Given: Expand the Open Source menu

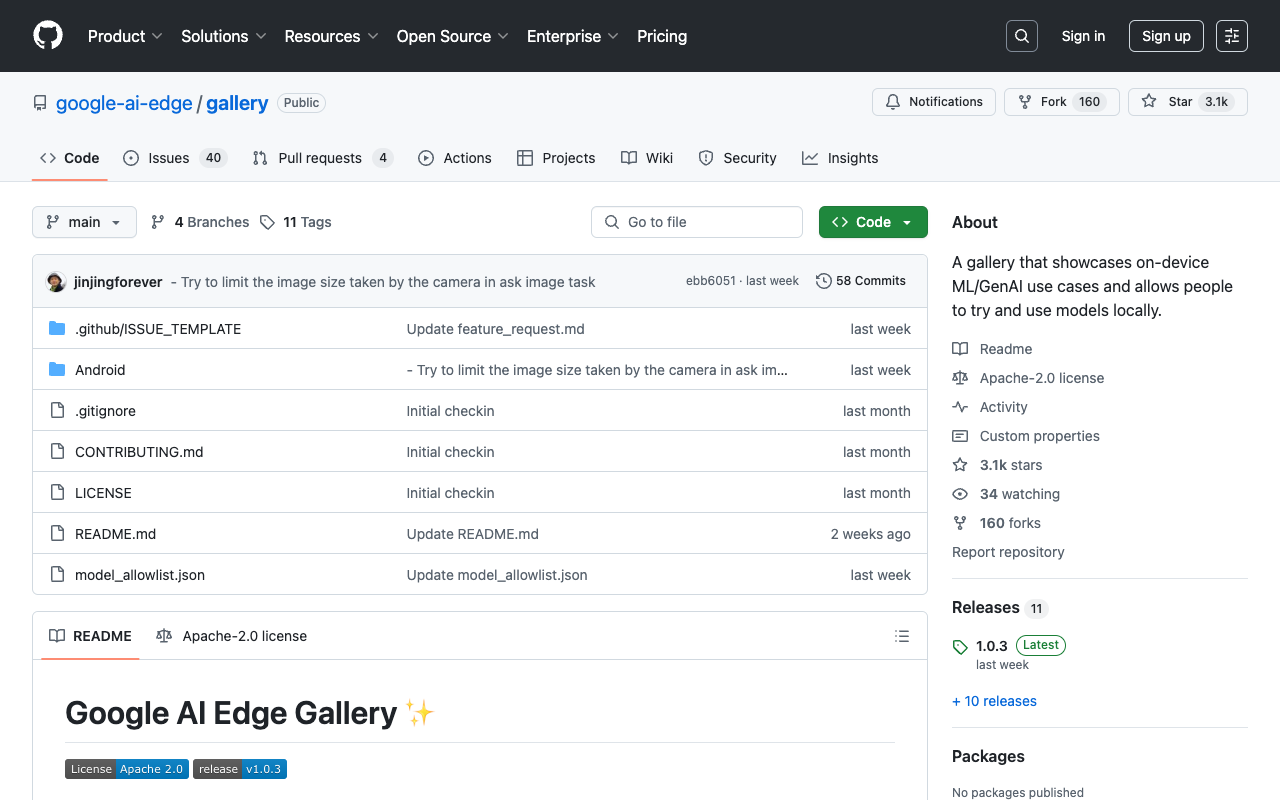Looking at the screenshot, I should pos(453,36).
